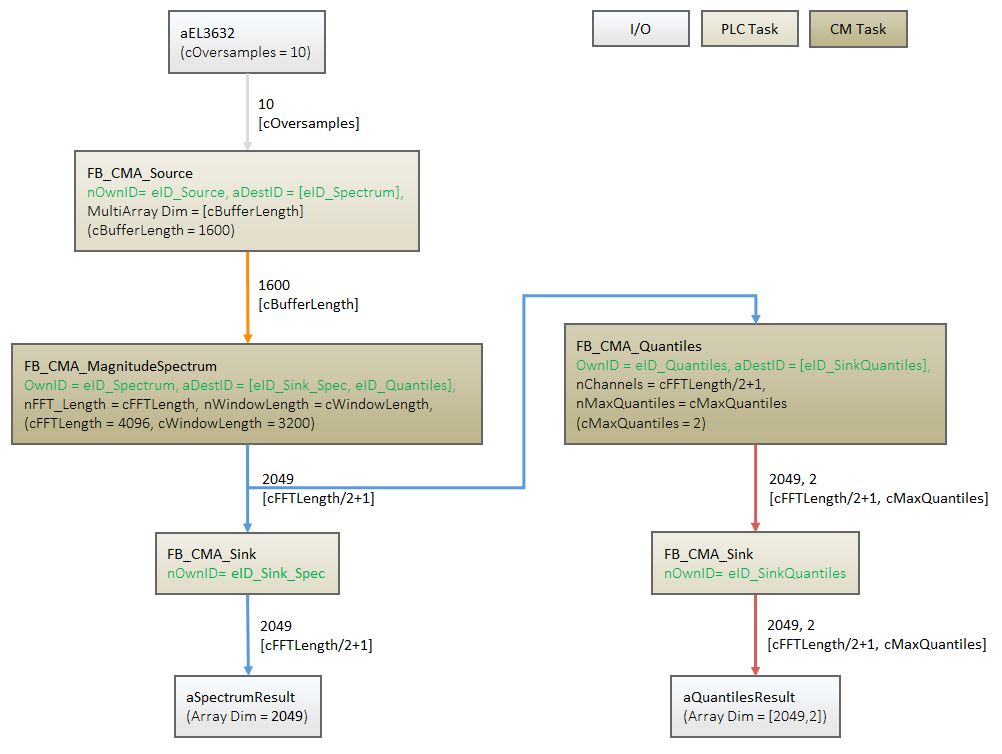
Task: Click '(cBufferLength = 1600)' text
Action: click(161, 231)
